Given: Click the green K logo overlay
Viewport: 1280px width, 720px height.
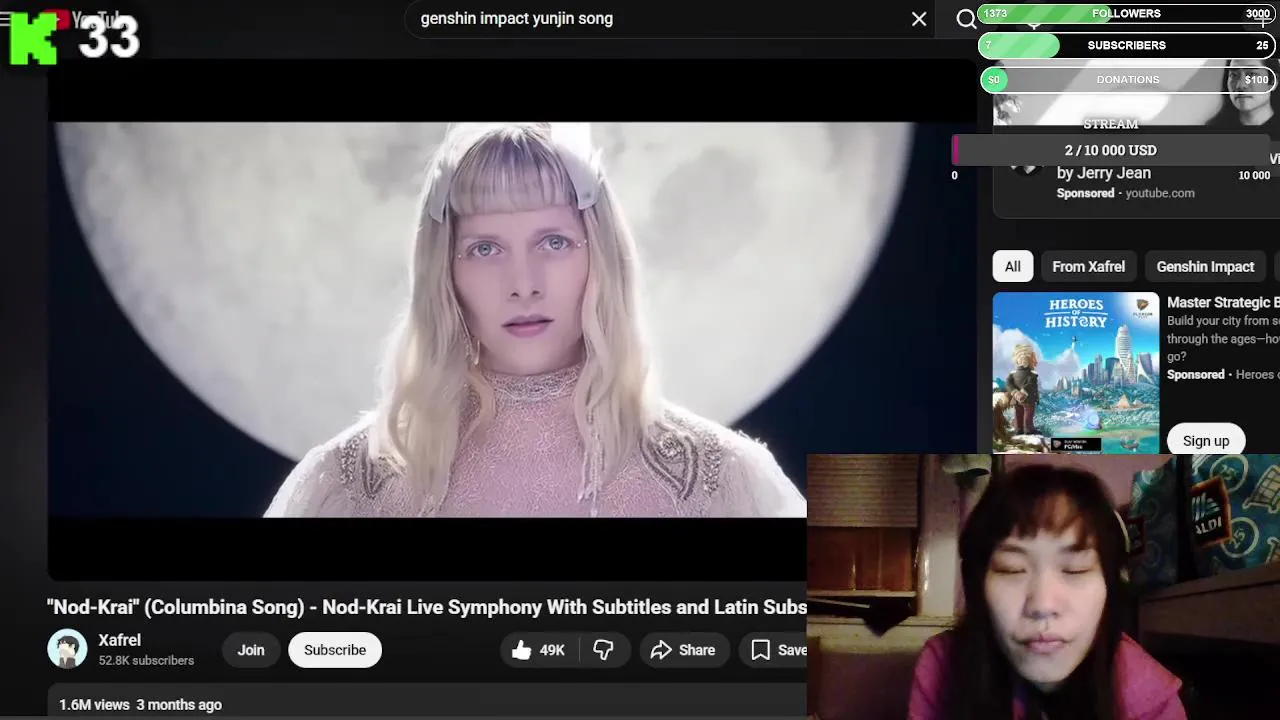Looking at the screenshot, I should [x=34, y=39].
